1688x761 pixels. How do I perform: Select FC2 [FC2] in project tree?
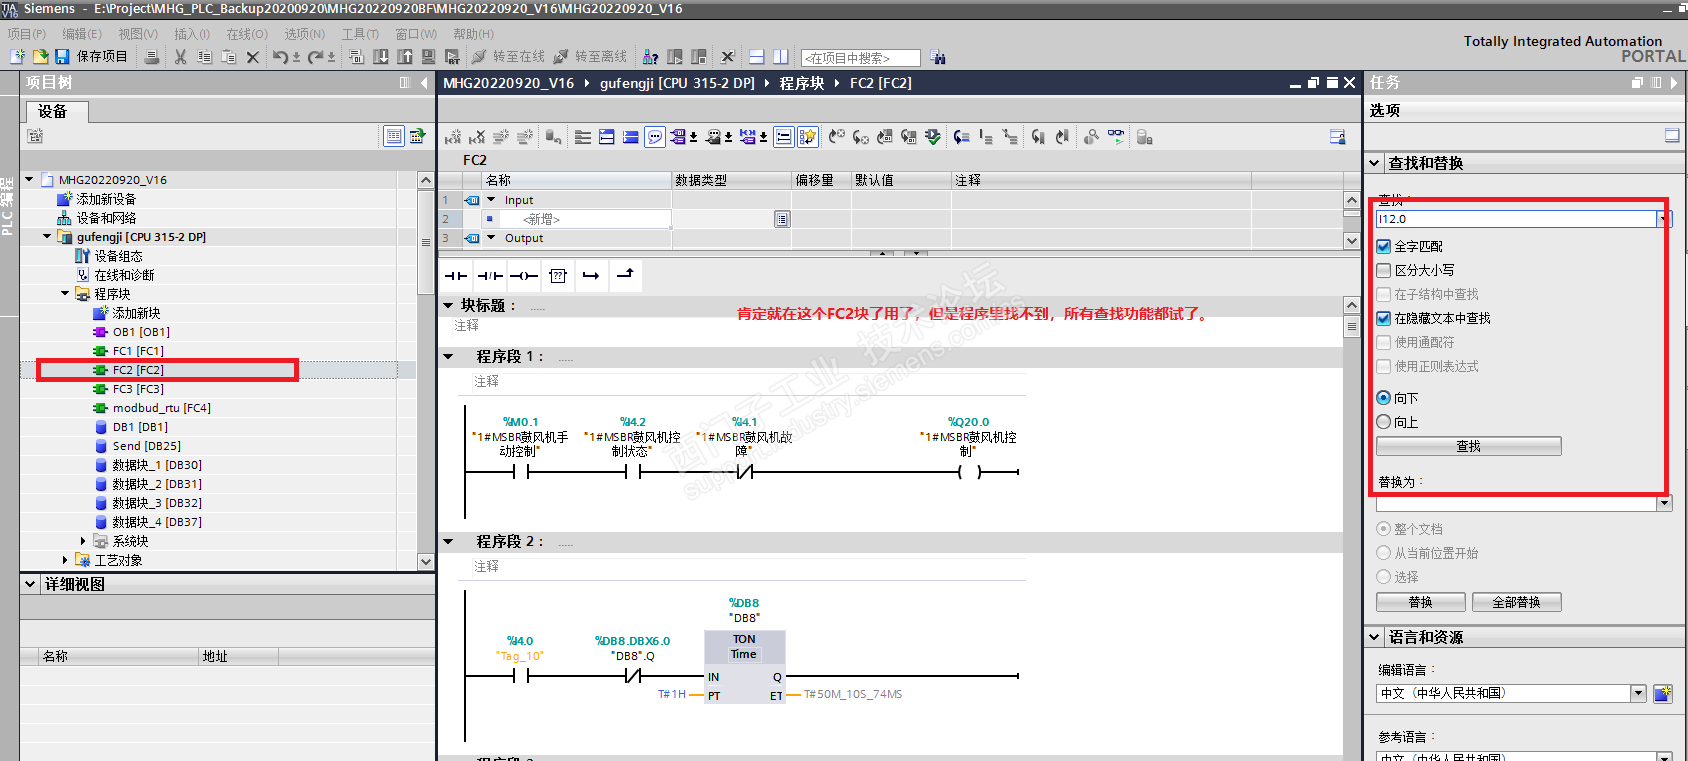click(138, 370)
